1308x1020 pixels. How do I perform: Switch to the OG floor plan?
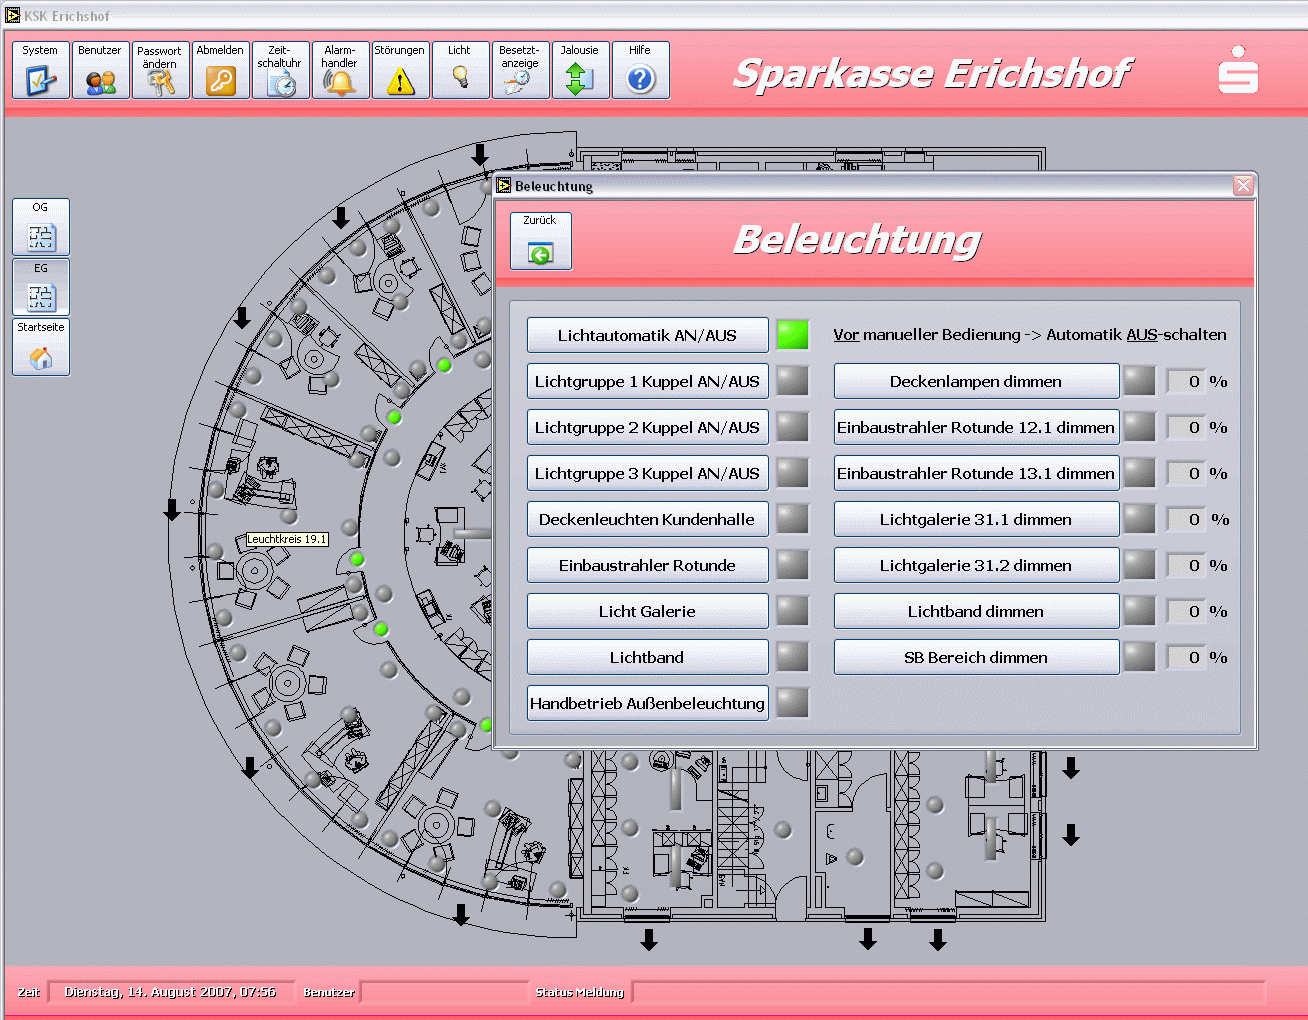pyautogui.click(x=41, y=227)
